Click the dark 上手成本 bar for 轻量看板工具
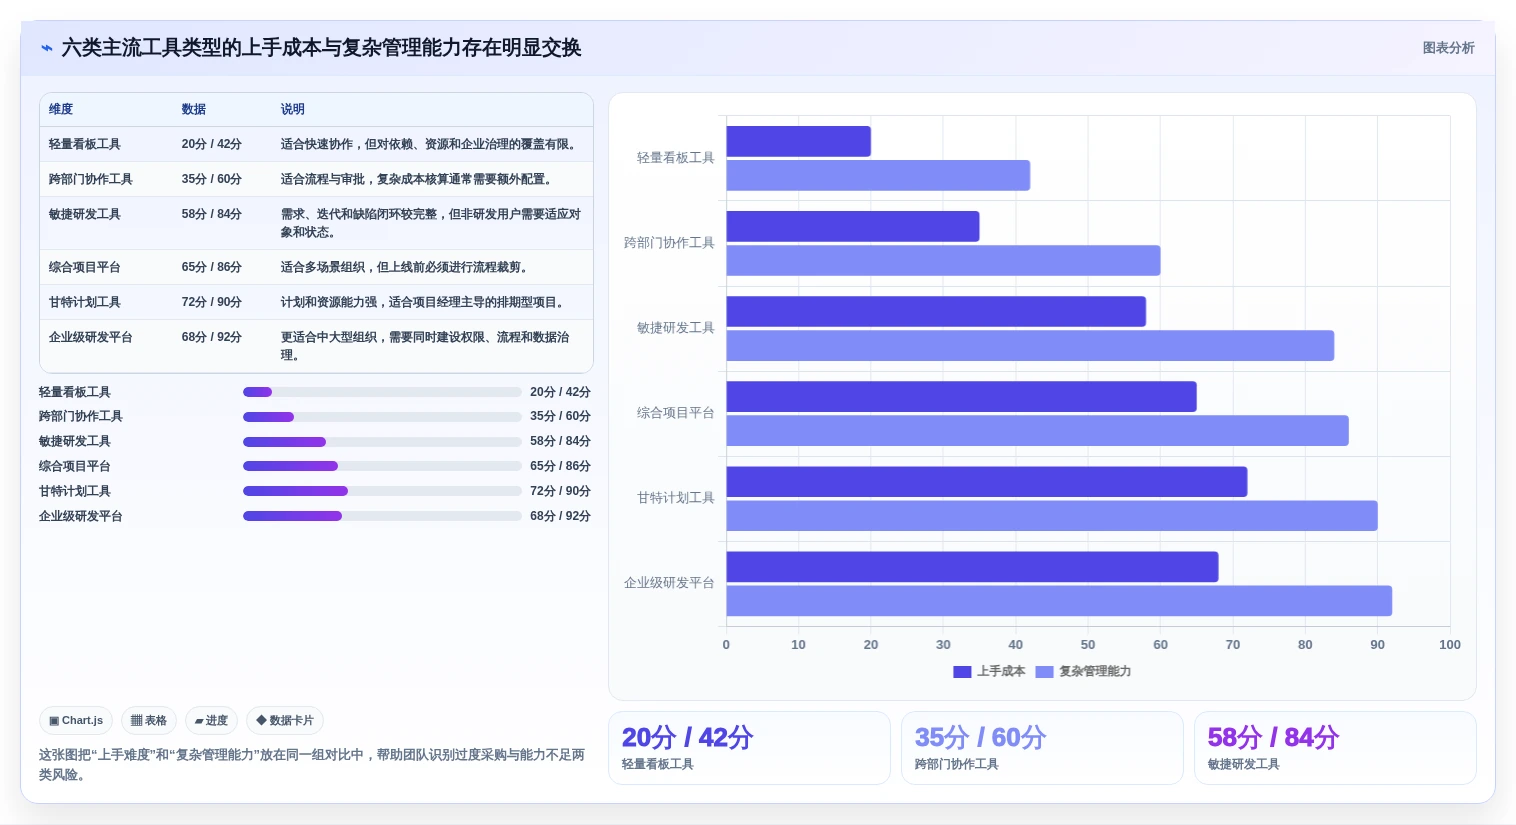1516x825 pixels. [x=799, y=141]
